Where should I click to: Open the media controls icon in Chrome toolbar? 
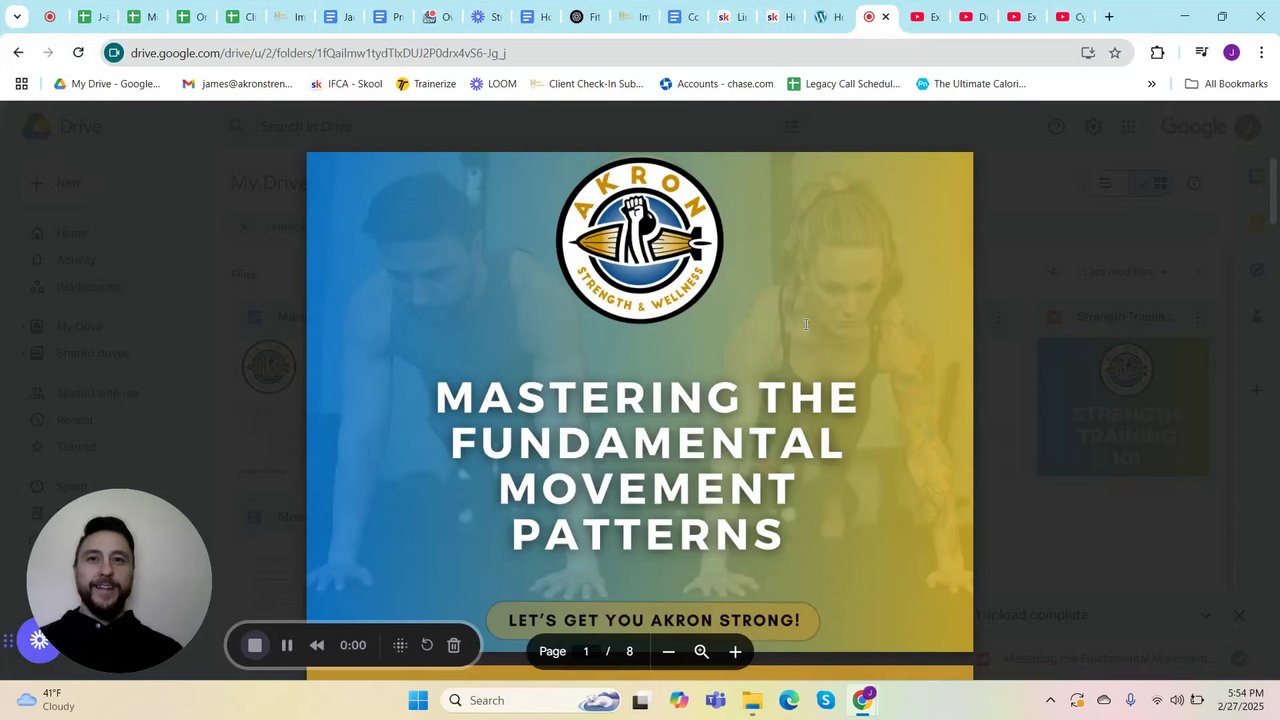[1201, 53]
